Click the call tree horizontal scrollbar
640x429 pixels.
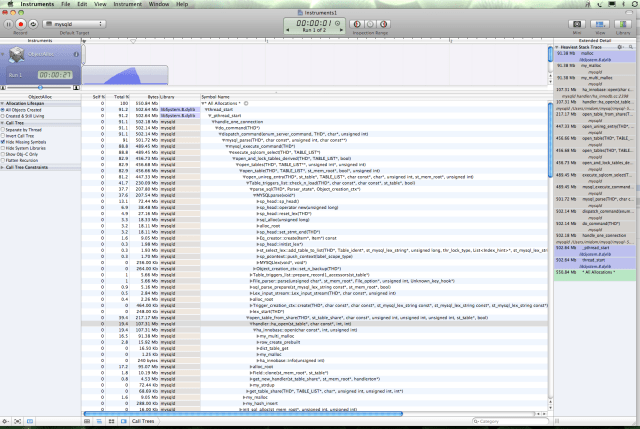click(x=243, y=414)
